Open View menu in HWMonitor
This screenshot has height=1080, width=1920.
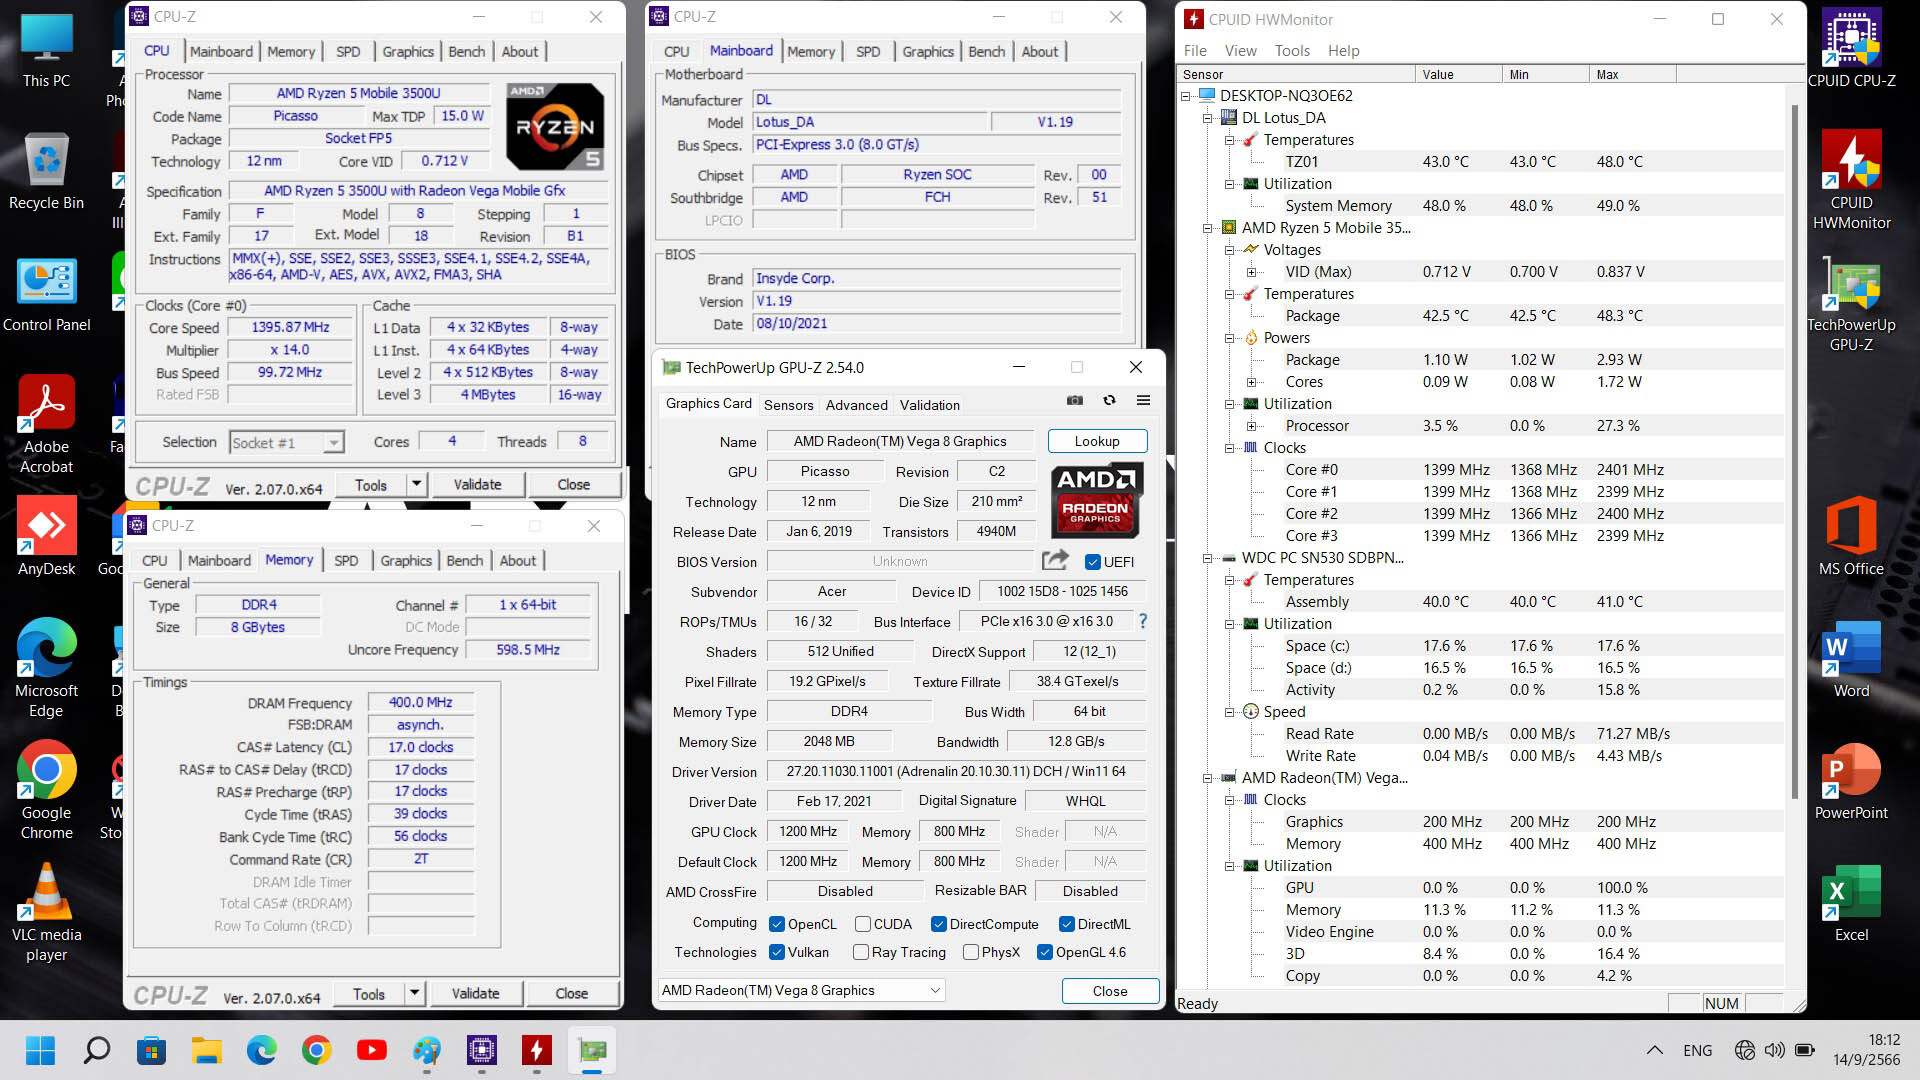click(x=1240, y=51)
